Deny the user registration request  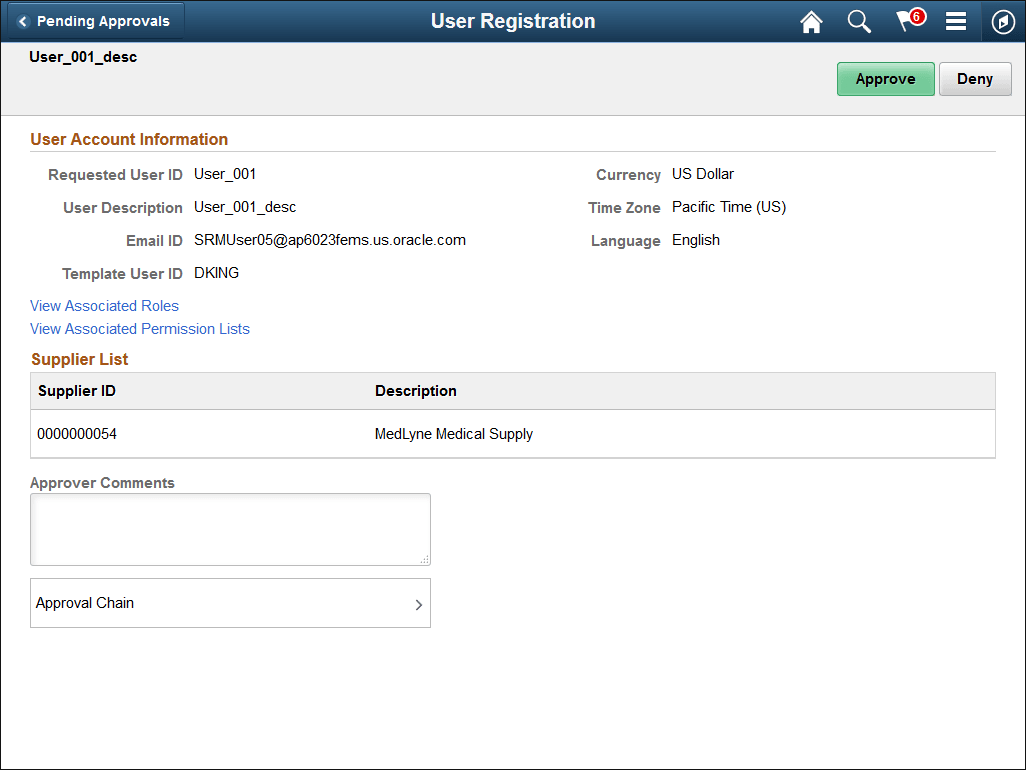coord(975,78)
